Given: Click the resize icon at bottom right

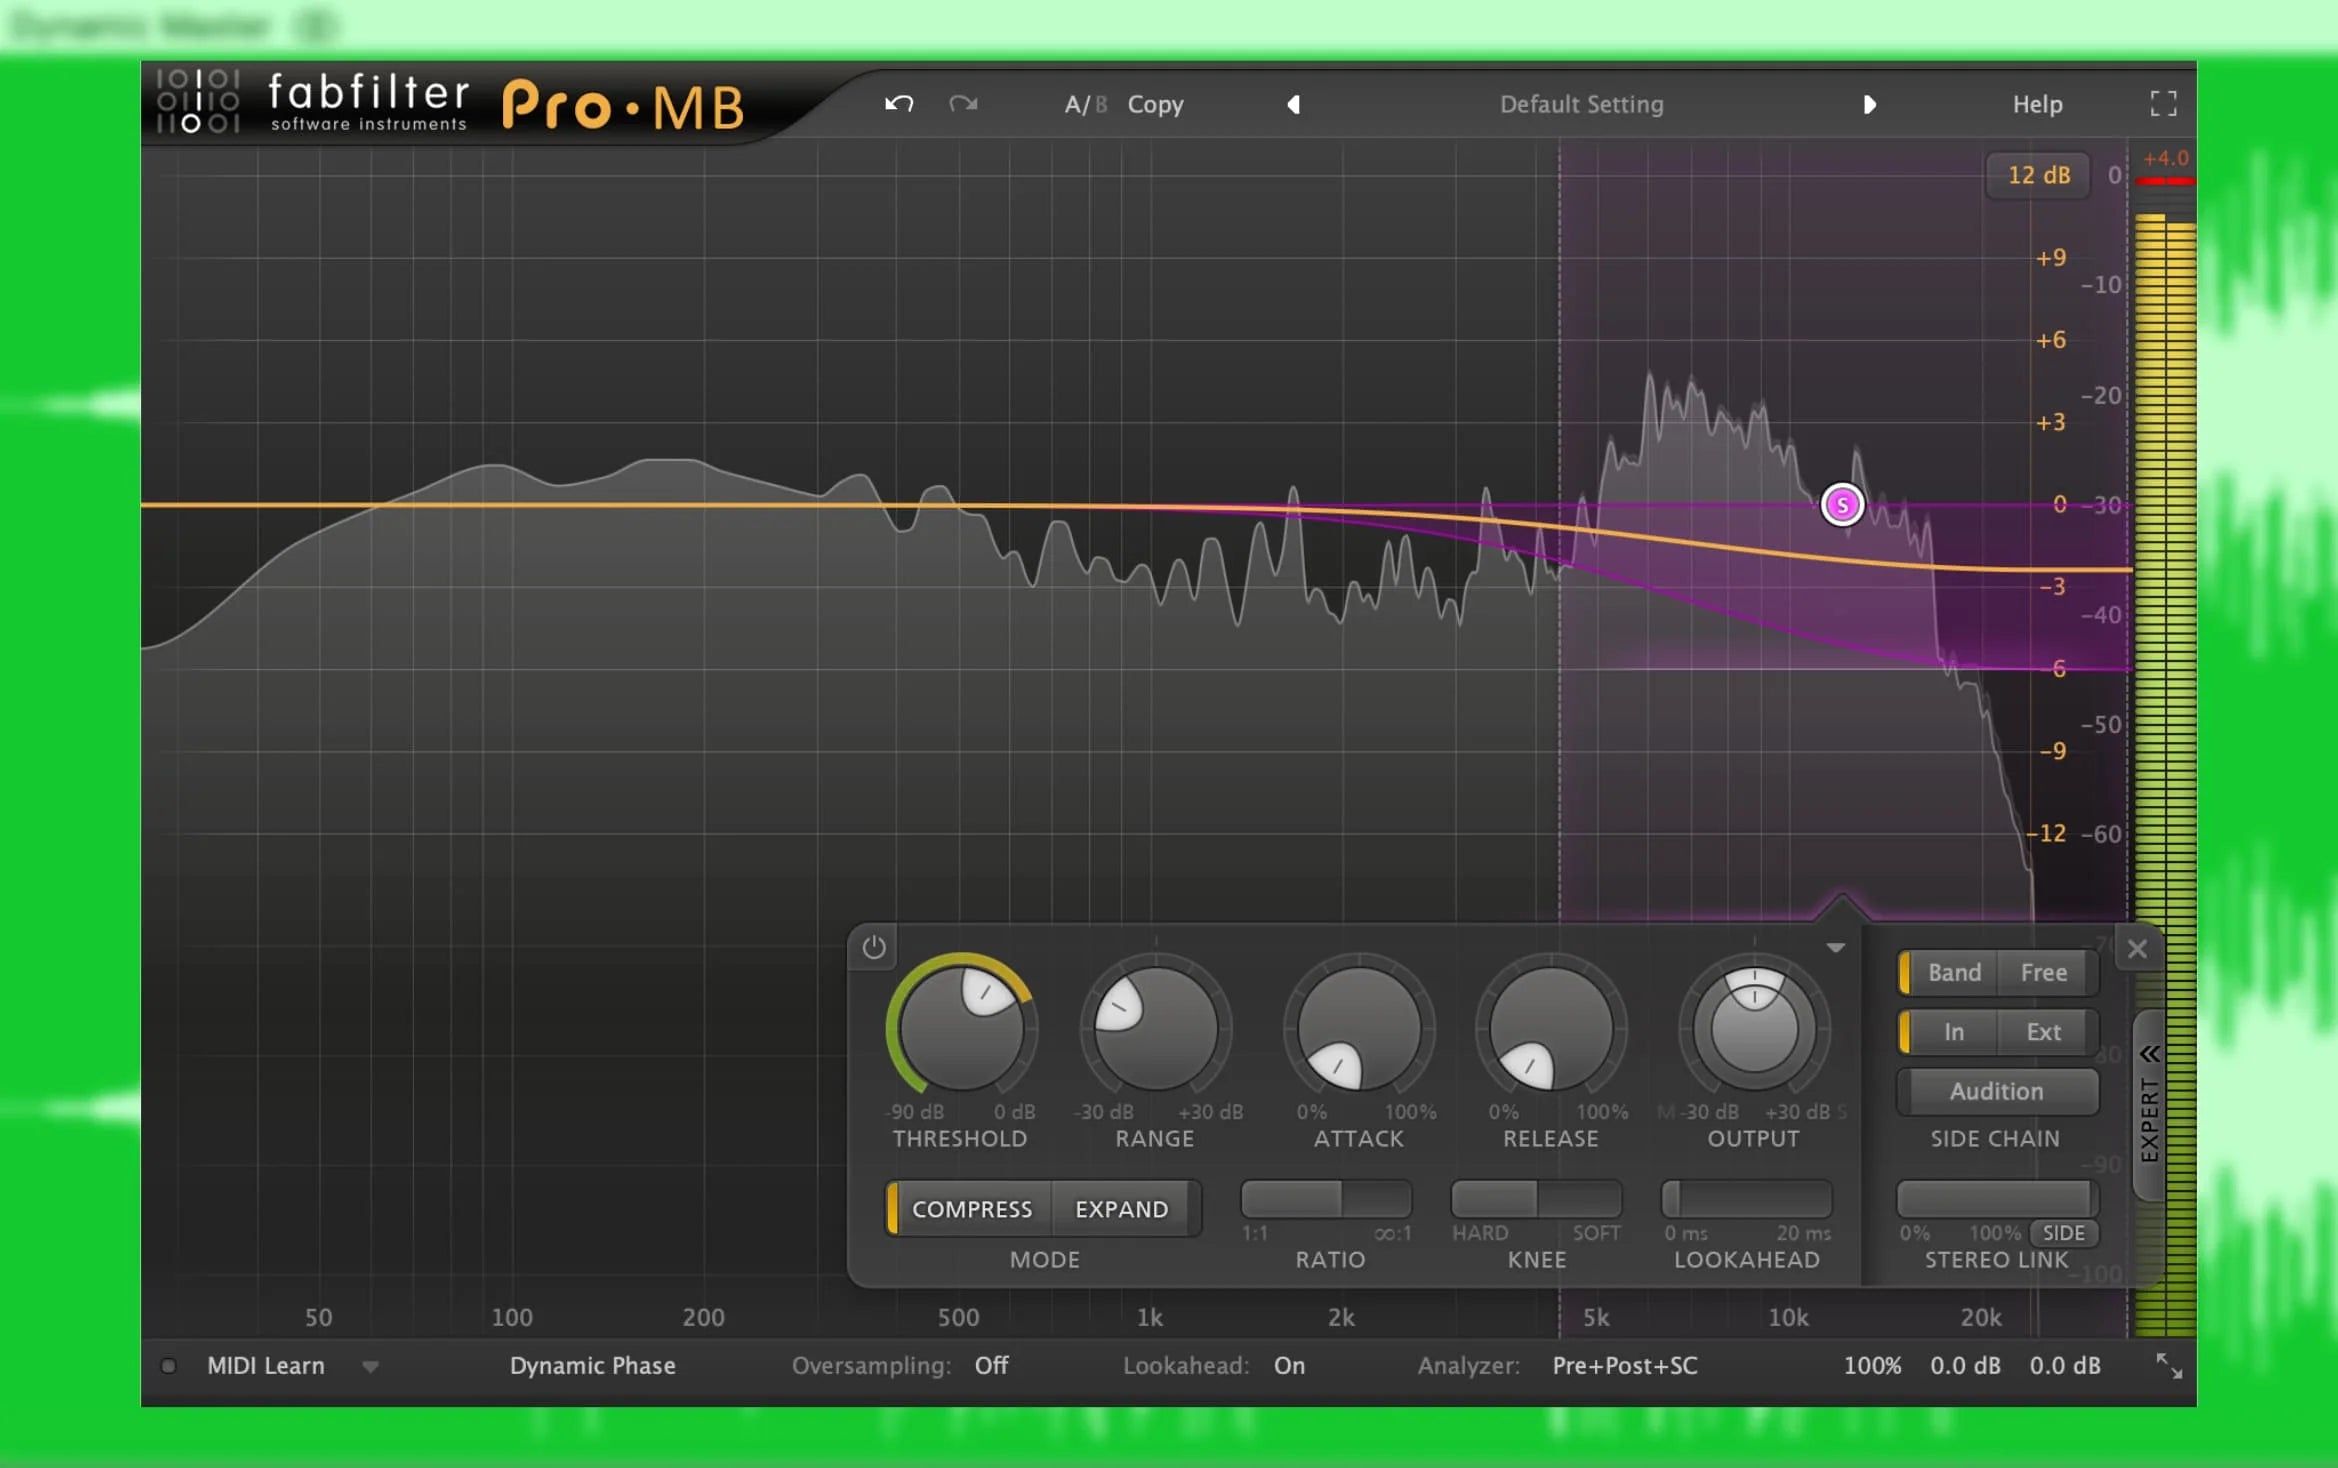Looking at the screenshot, I should point(2168,1366).
